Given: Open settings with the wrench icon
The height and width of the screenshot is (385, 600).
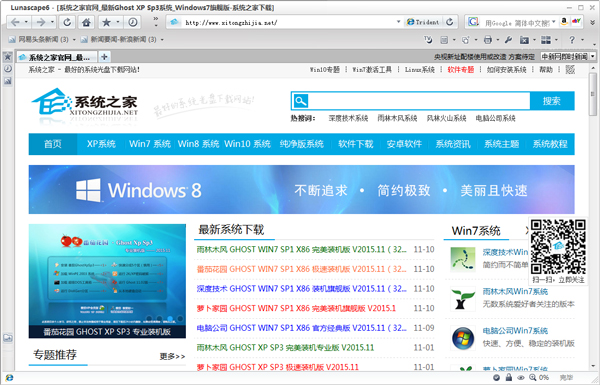Looking at the screenshot, I should pyautogui.click(x=508, y=39).
